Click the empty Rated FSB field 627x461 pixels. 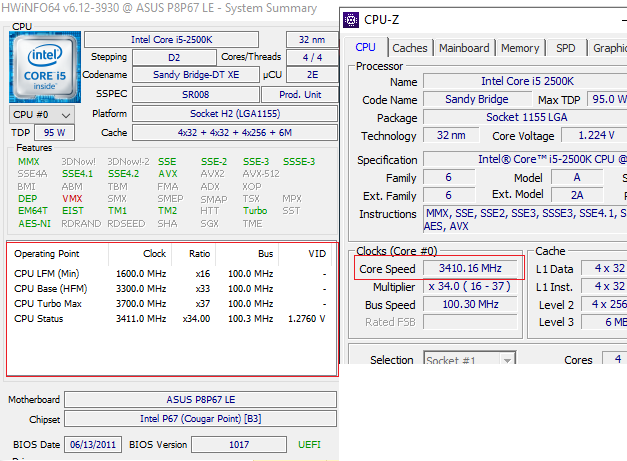click(x=470, y=322)
